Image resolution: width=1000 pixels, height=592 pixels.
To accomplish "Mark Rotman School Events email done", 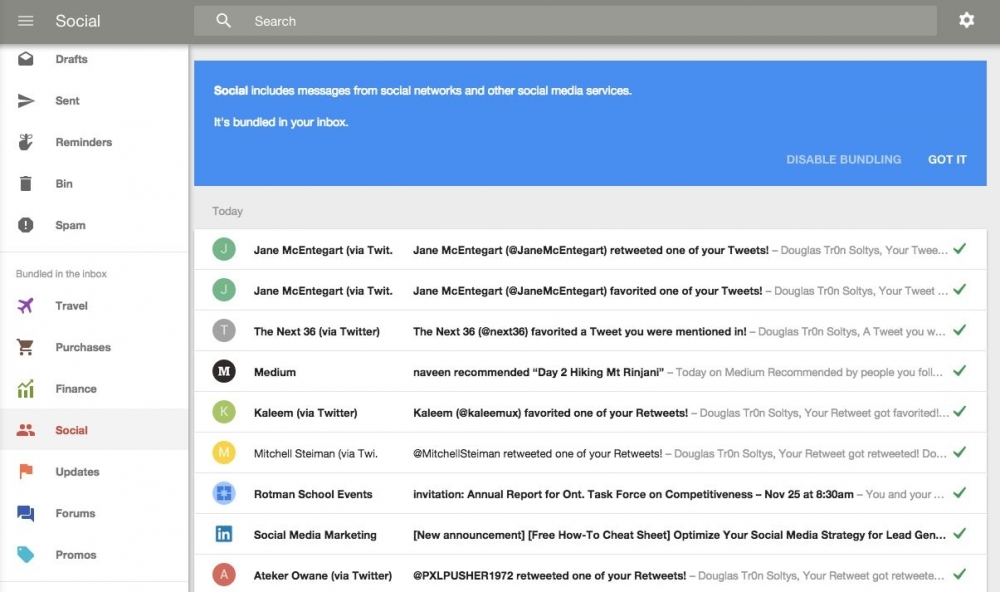I will point(959,493).
